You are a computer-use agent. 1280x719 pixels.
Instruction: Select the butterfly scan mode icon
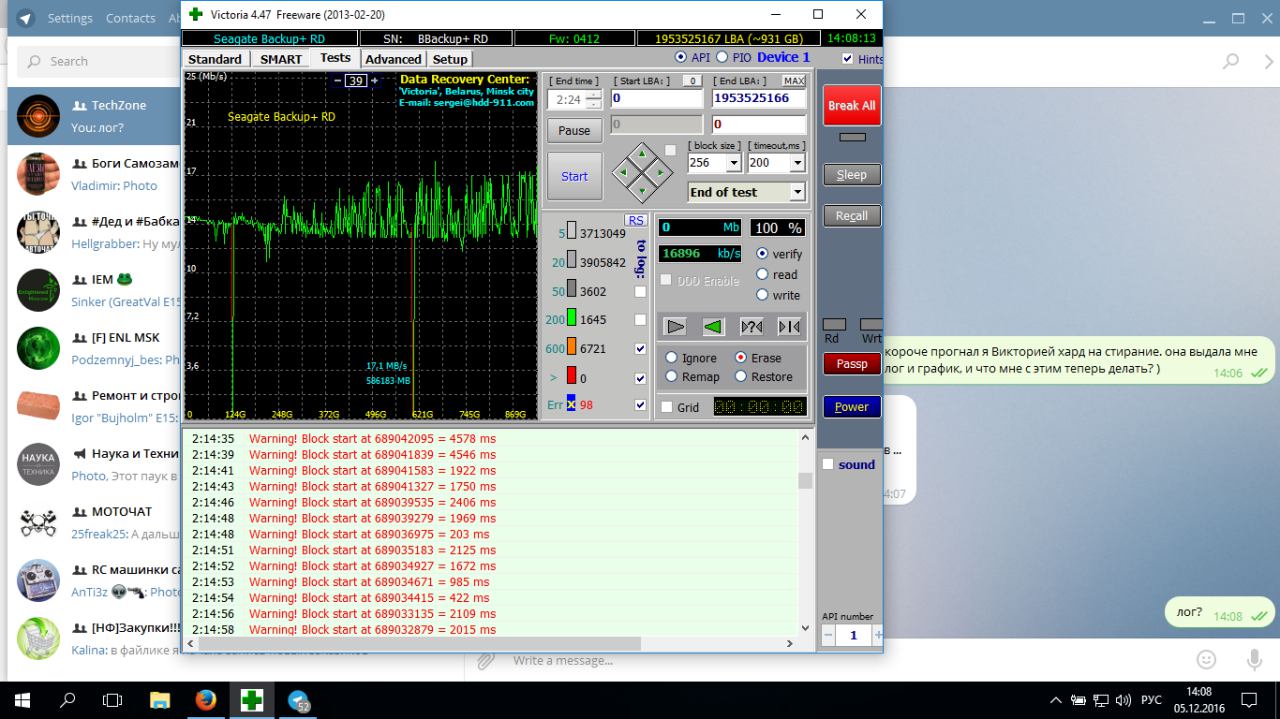[788, 327]
